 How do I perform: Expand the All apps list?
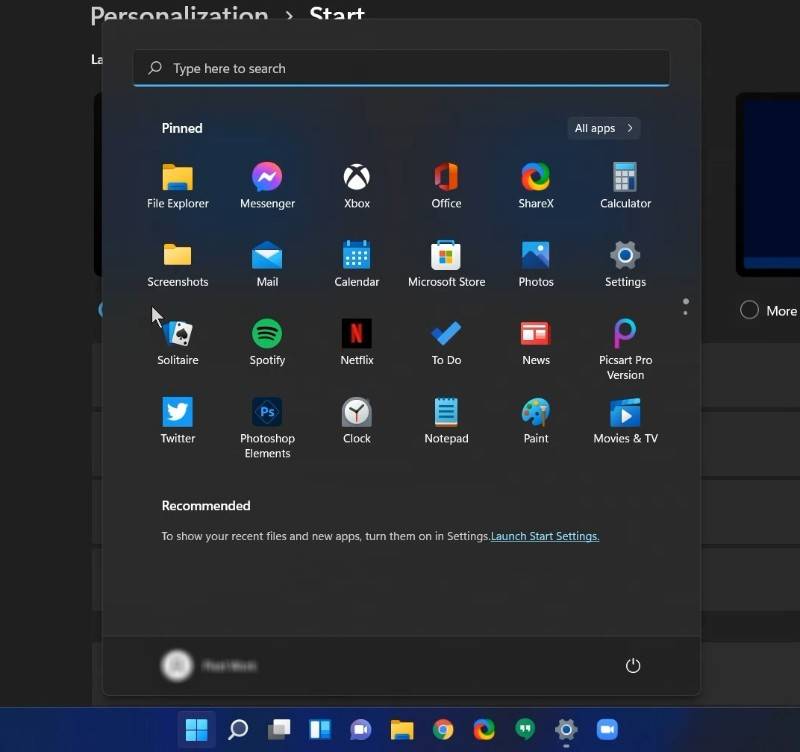[x=603, y=128]
